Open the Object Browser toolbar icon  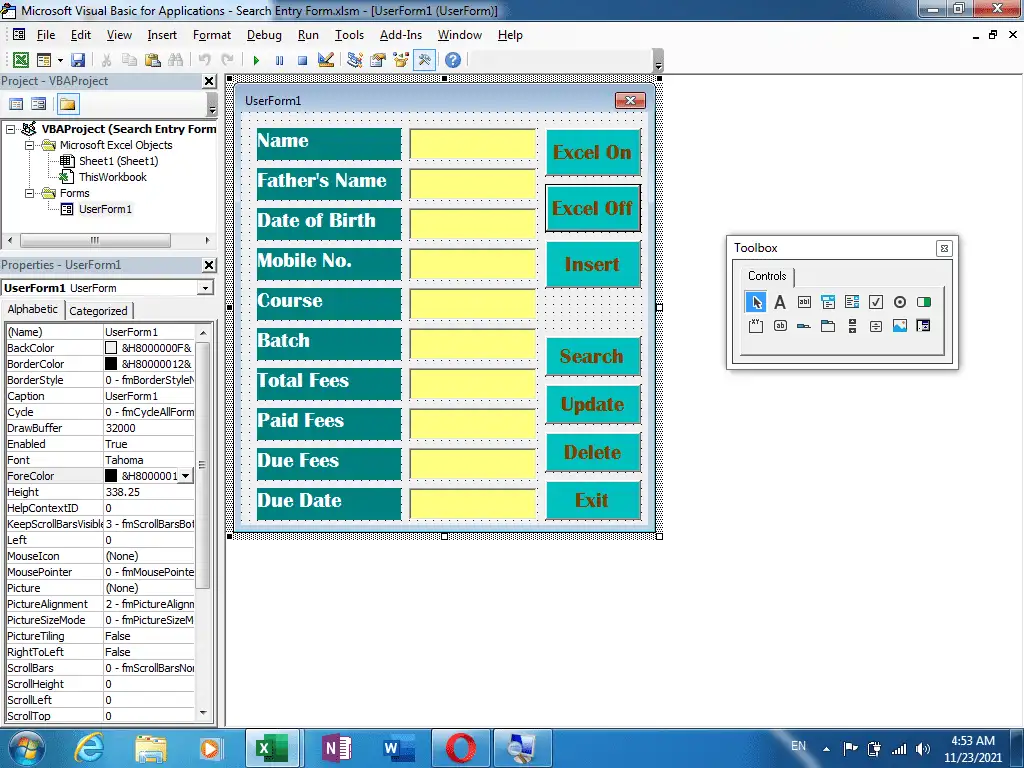[401, 60]
